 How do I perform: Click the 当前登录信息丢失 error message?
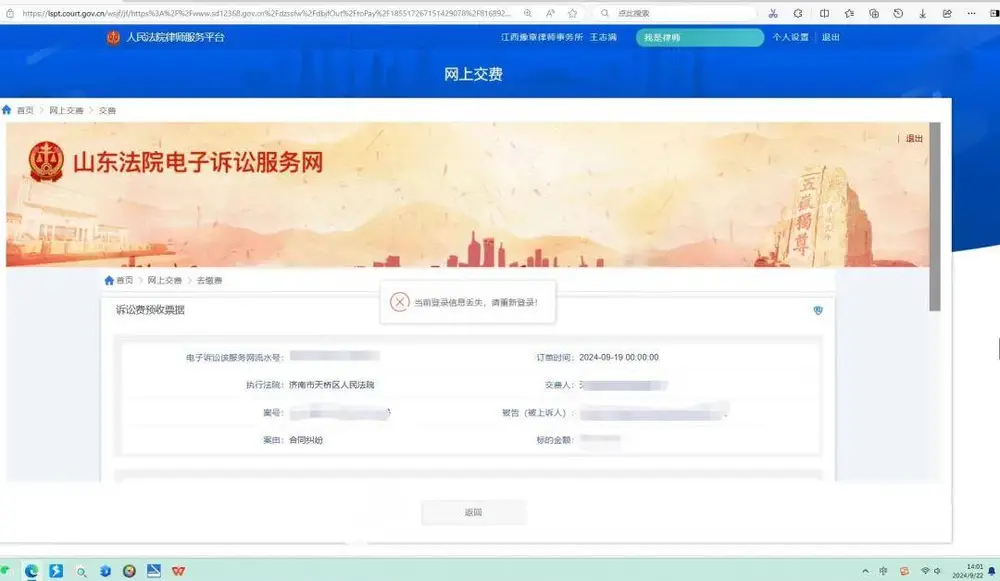pos(476,302)
